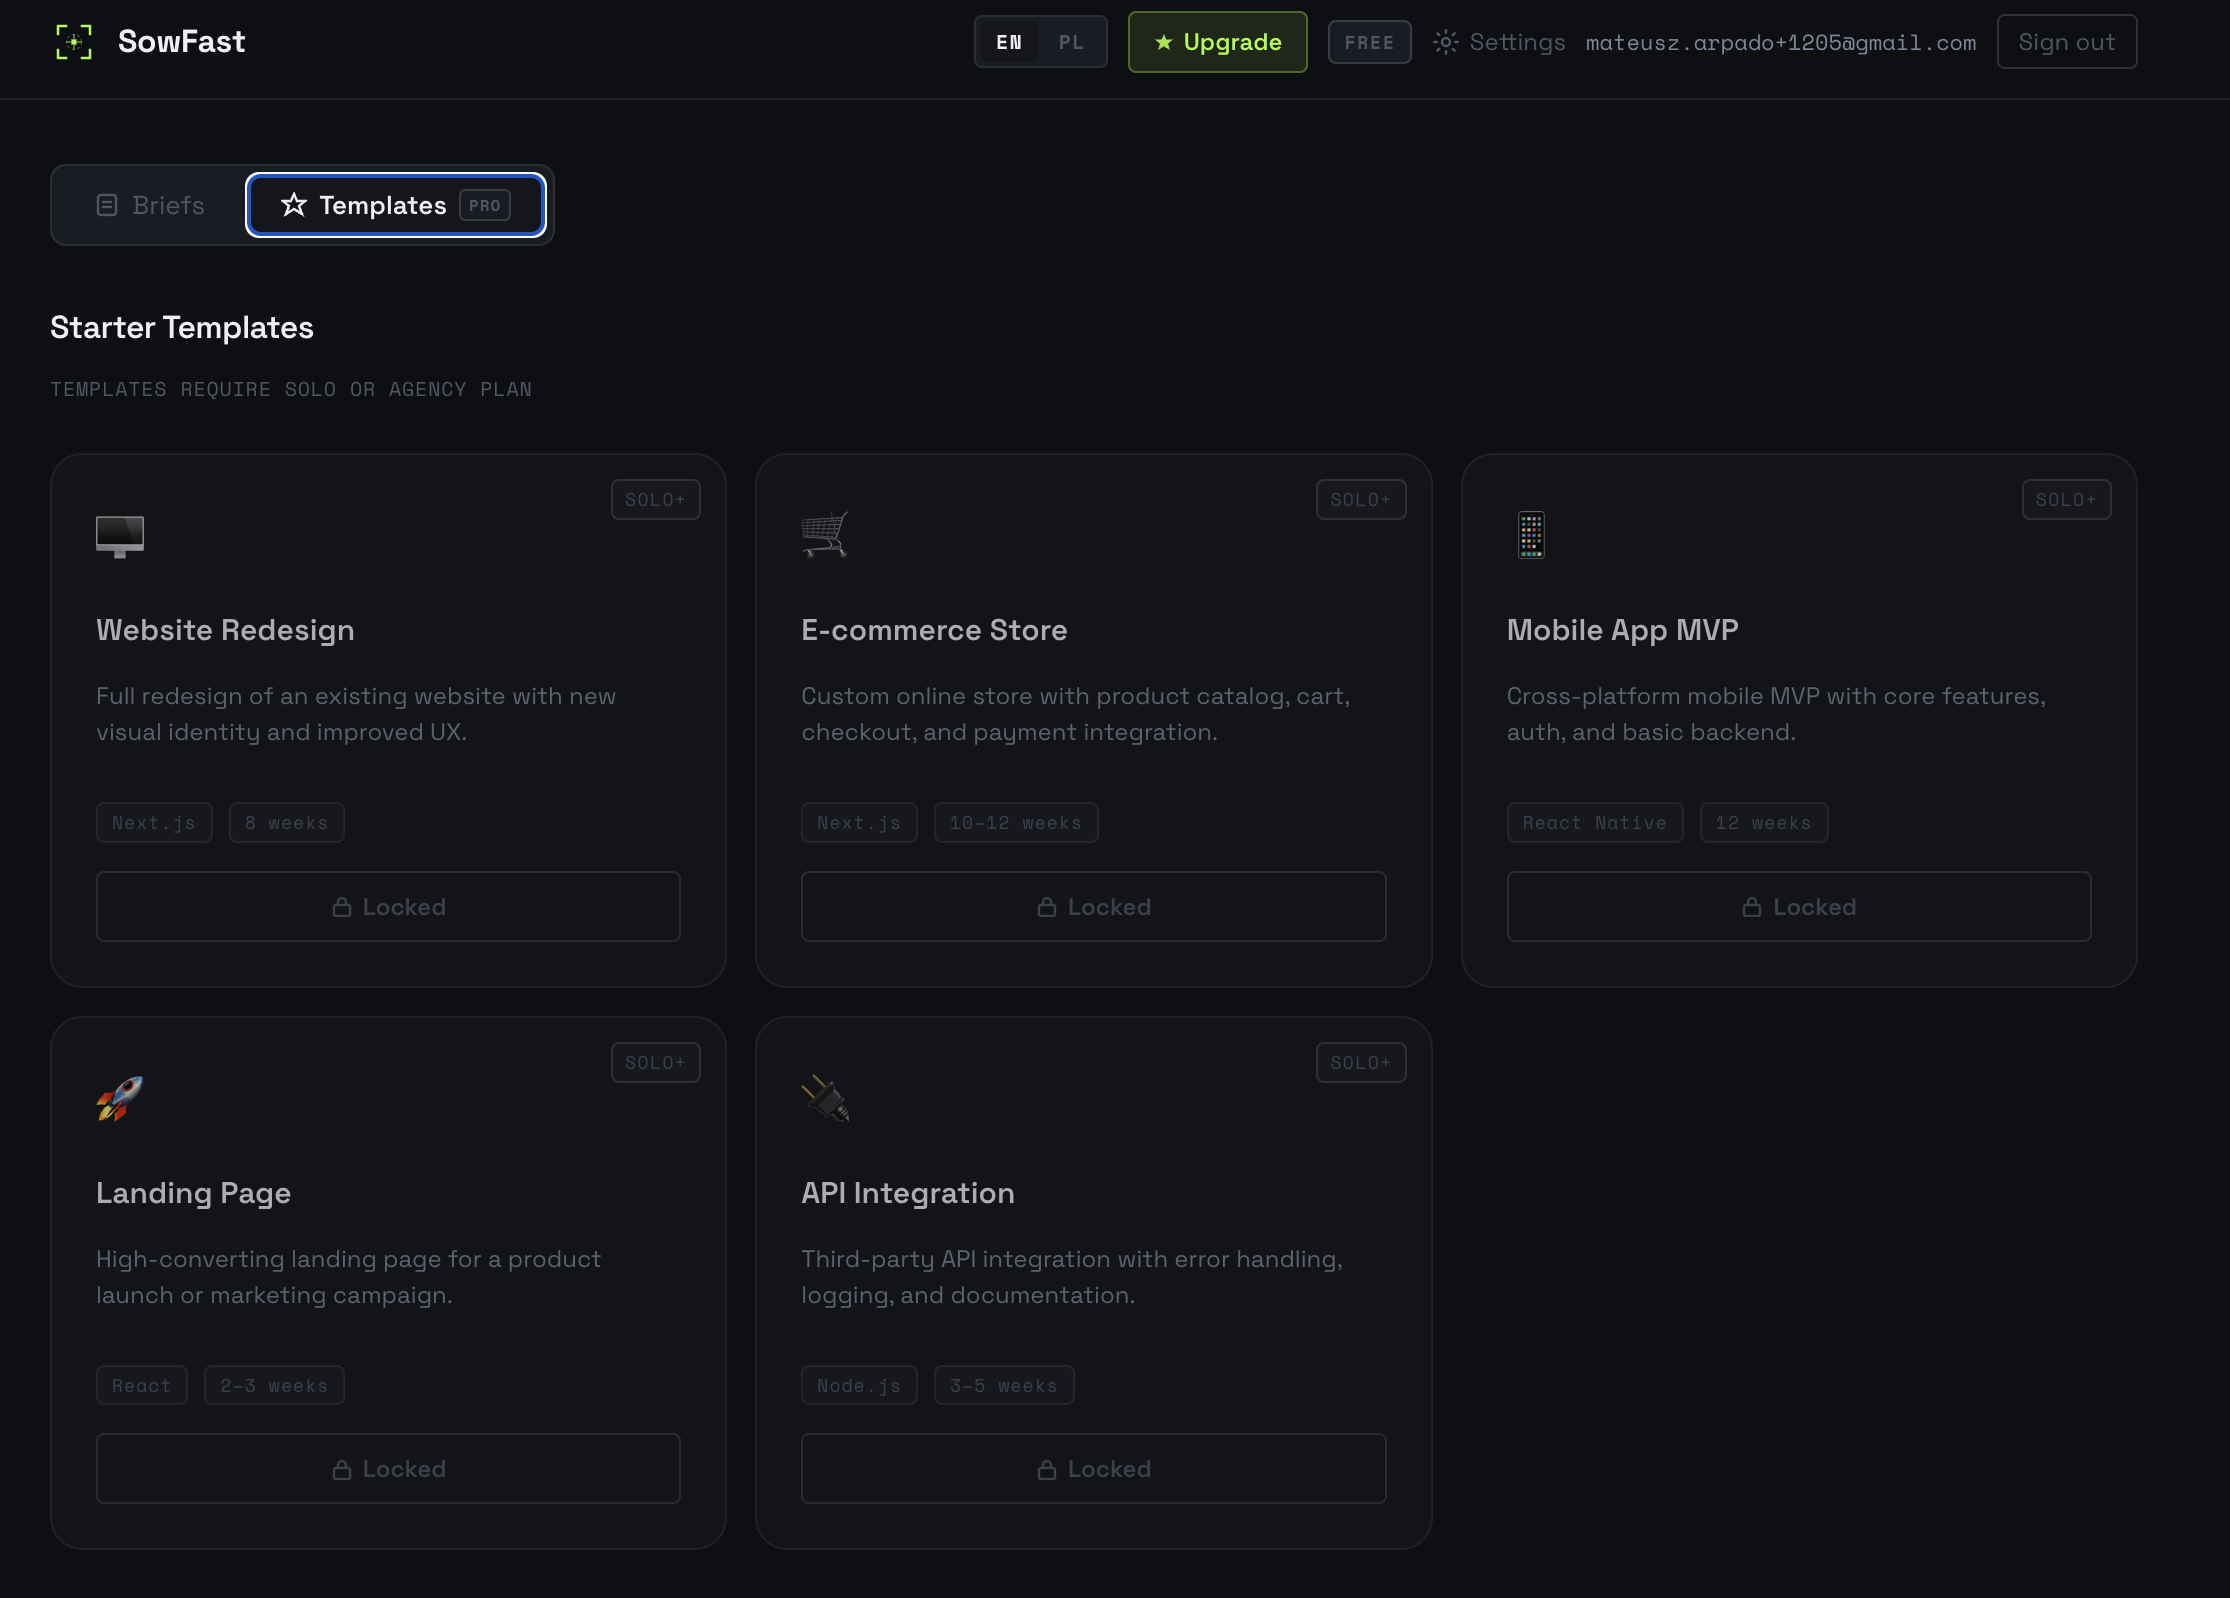Click the SowFast logo icon
Image resolution: width=2230 pixels, height=1598 pixels.
click(74, 42)
